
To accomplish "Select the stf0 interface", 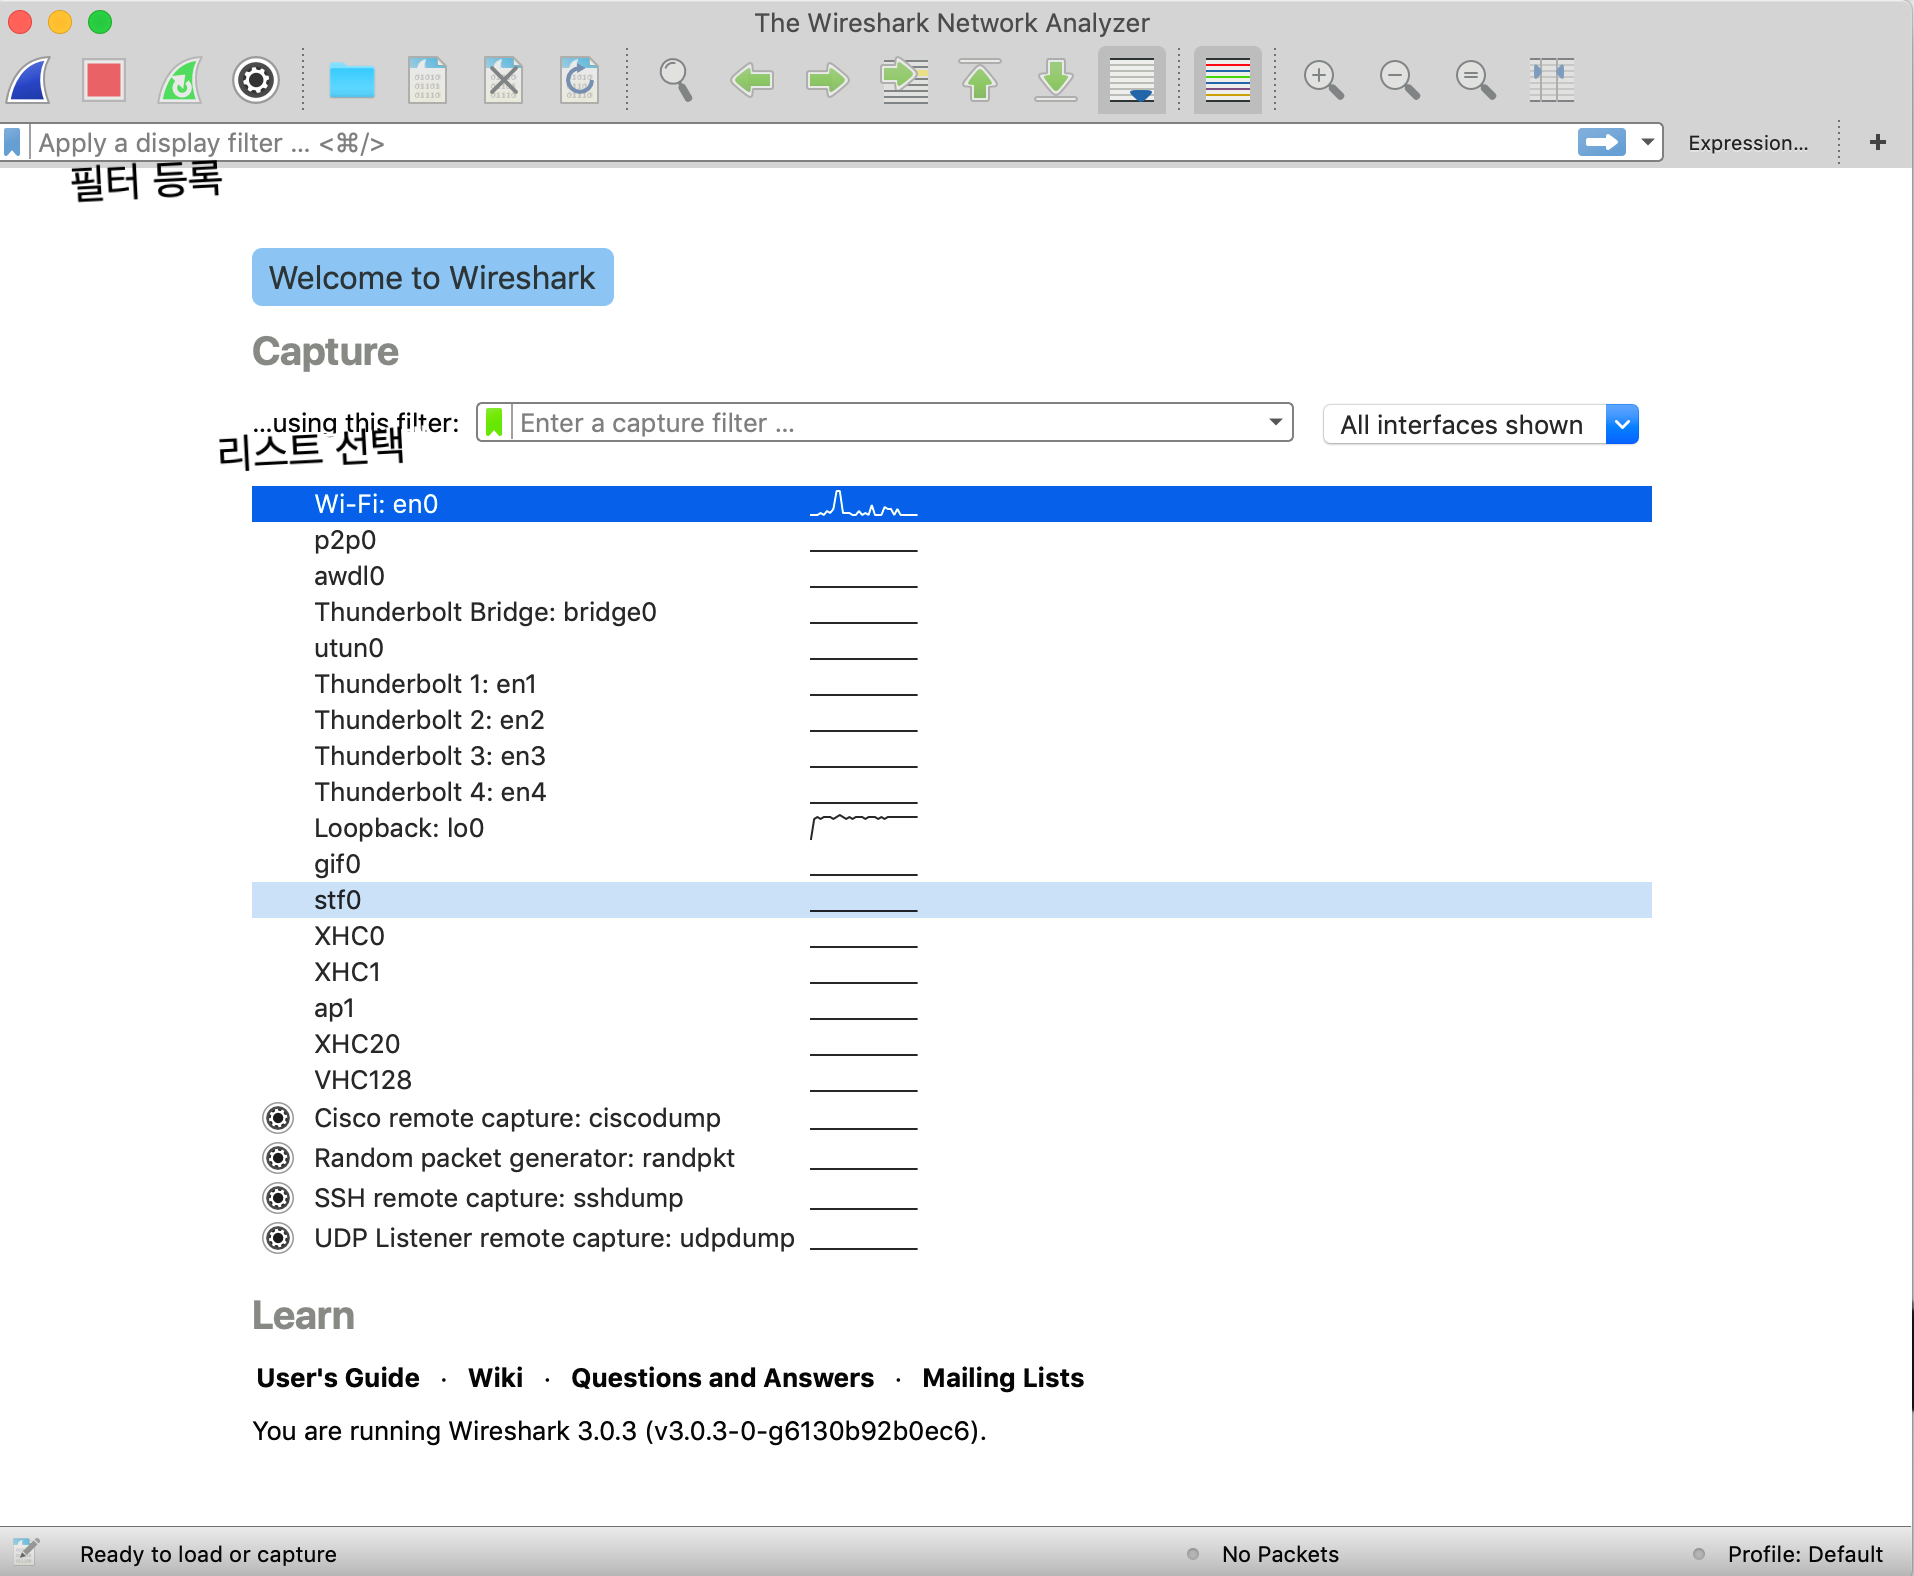I will tap(952, 900).
